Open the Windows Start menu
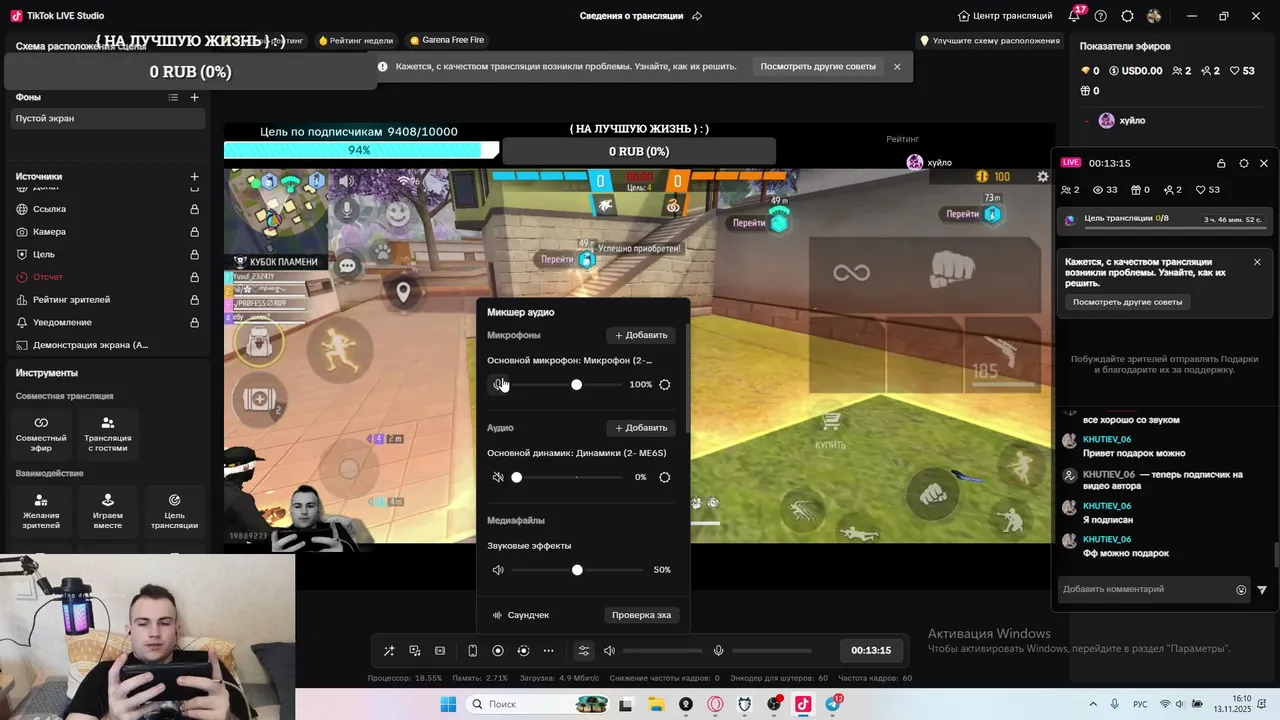This screenshot has height=720, width=1280. click(x=448, y=704)
